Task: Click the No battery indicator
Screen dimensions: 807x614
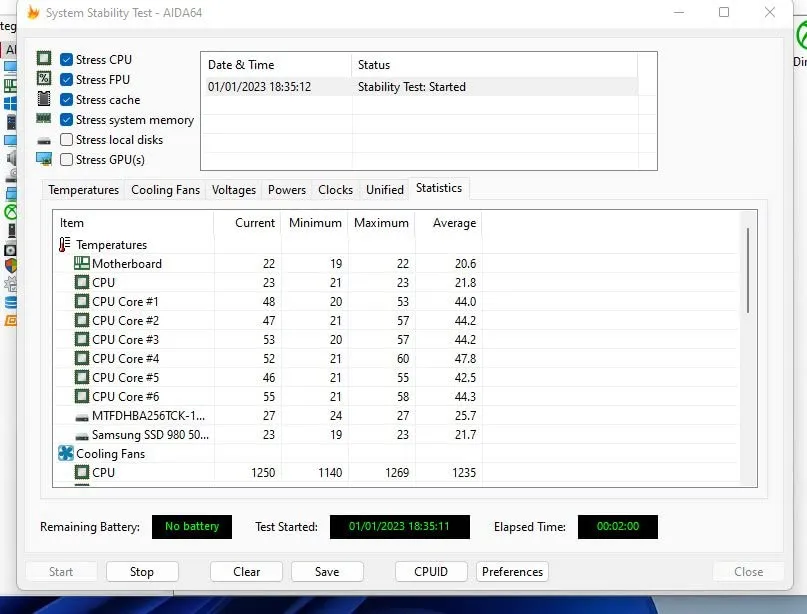Action: pos(192,527)
